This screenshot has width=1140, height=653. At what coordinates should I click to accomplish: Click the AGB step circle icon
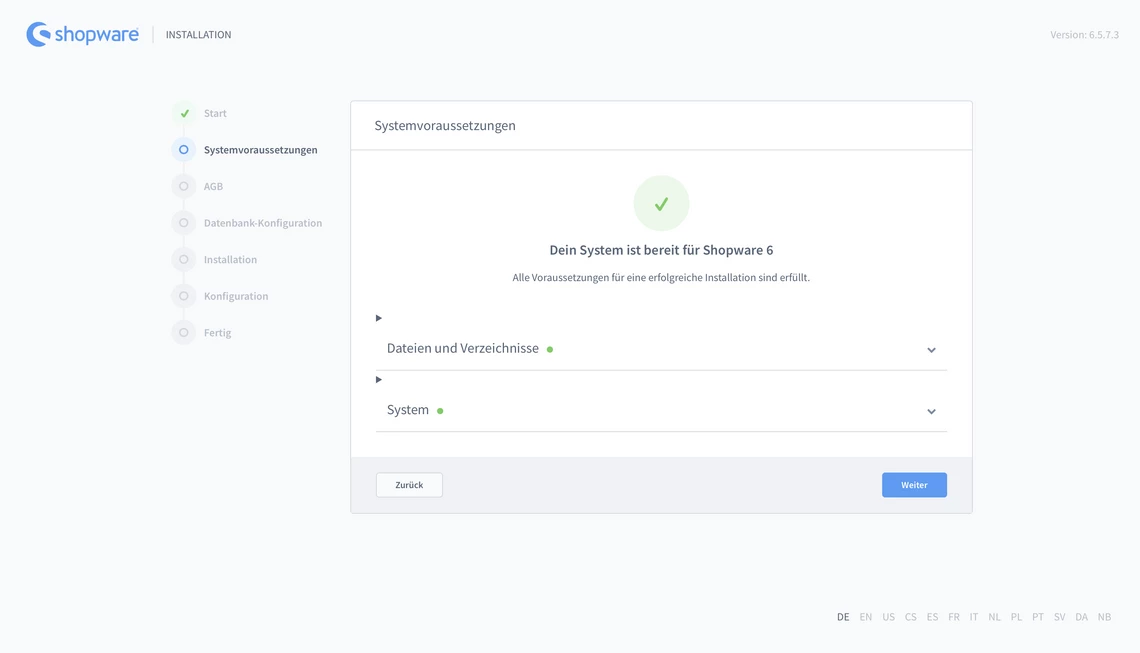[184, 186]
